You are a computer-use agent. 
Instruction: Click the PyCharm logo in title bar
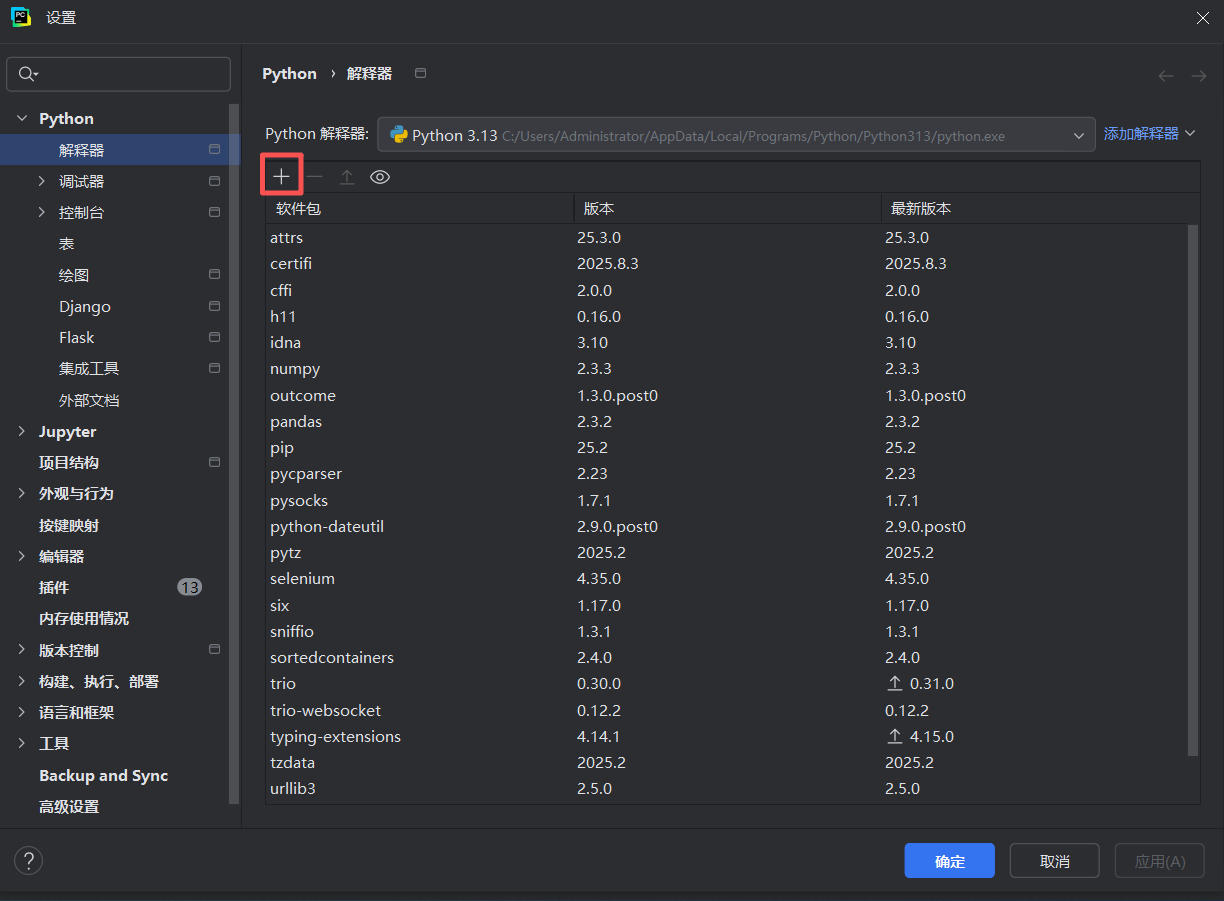pos(20,18)
